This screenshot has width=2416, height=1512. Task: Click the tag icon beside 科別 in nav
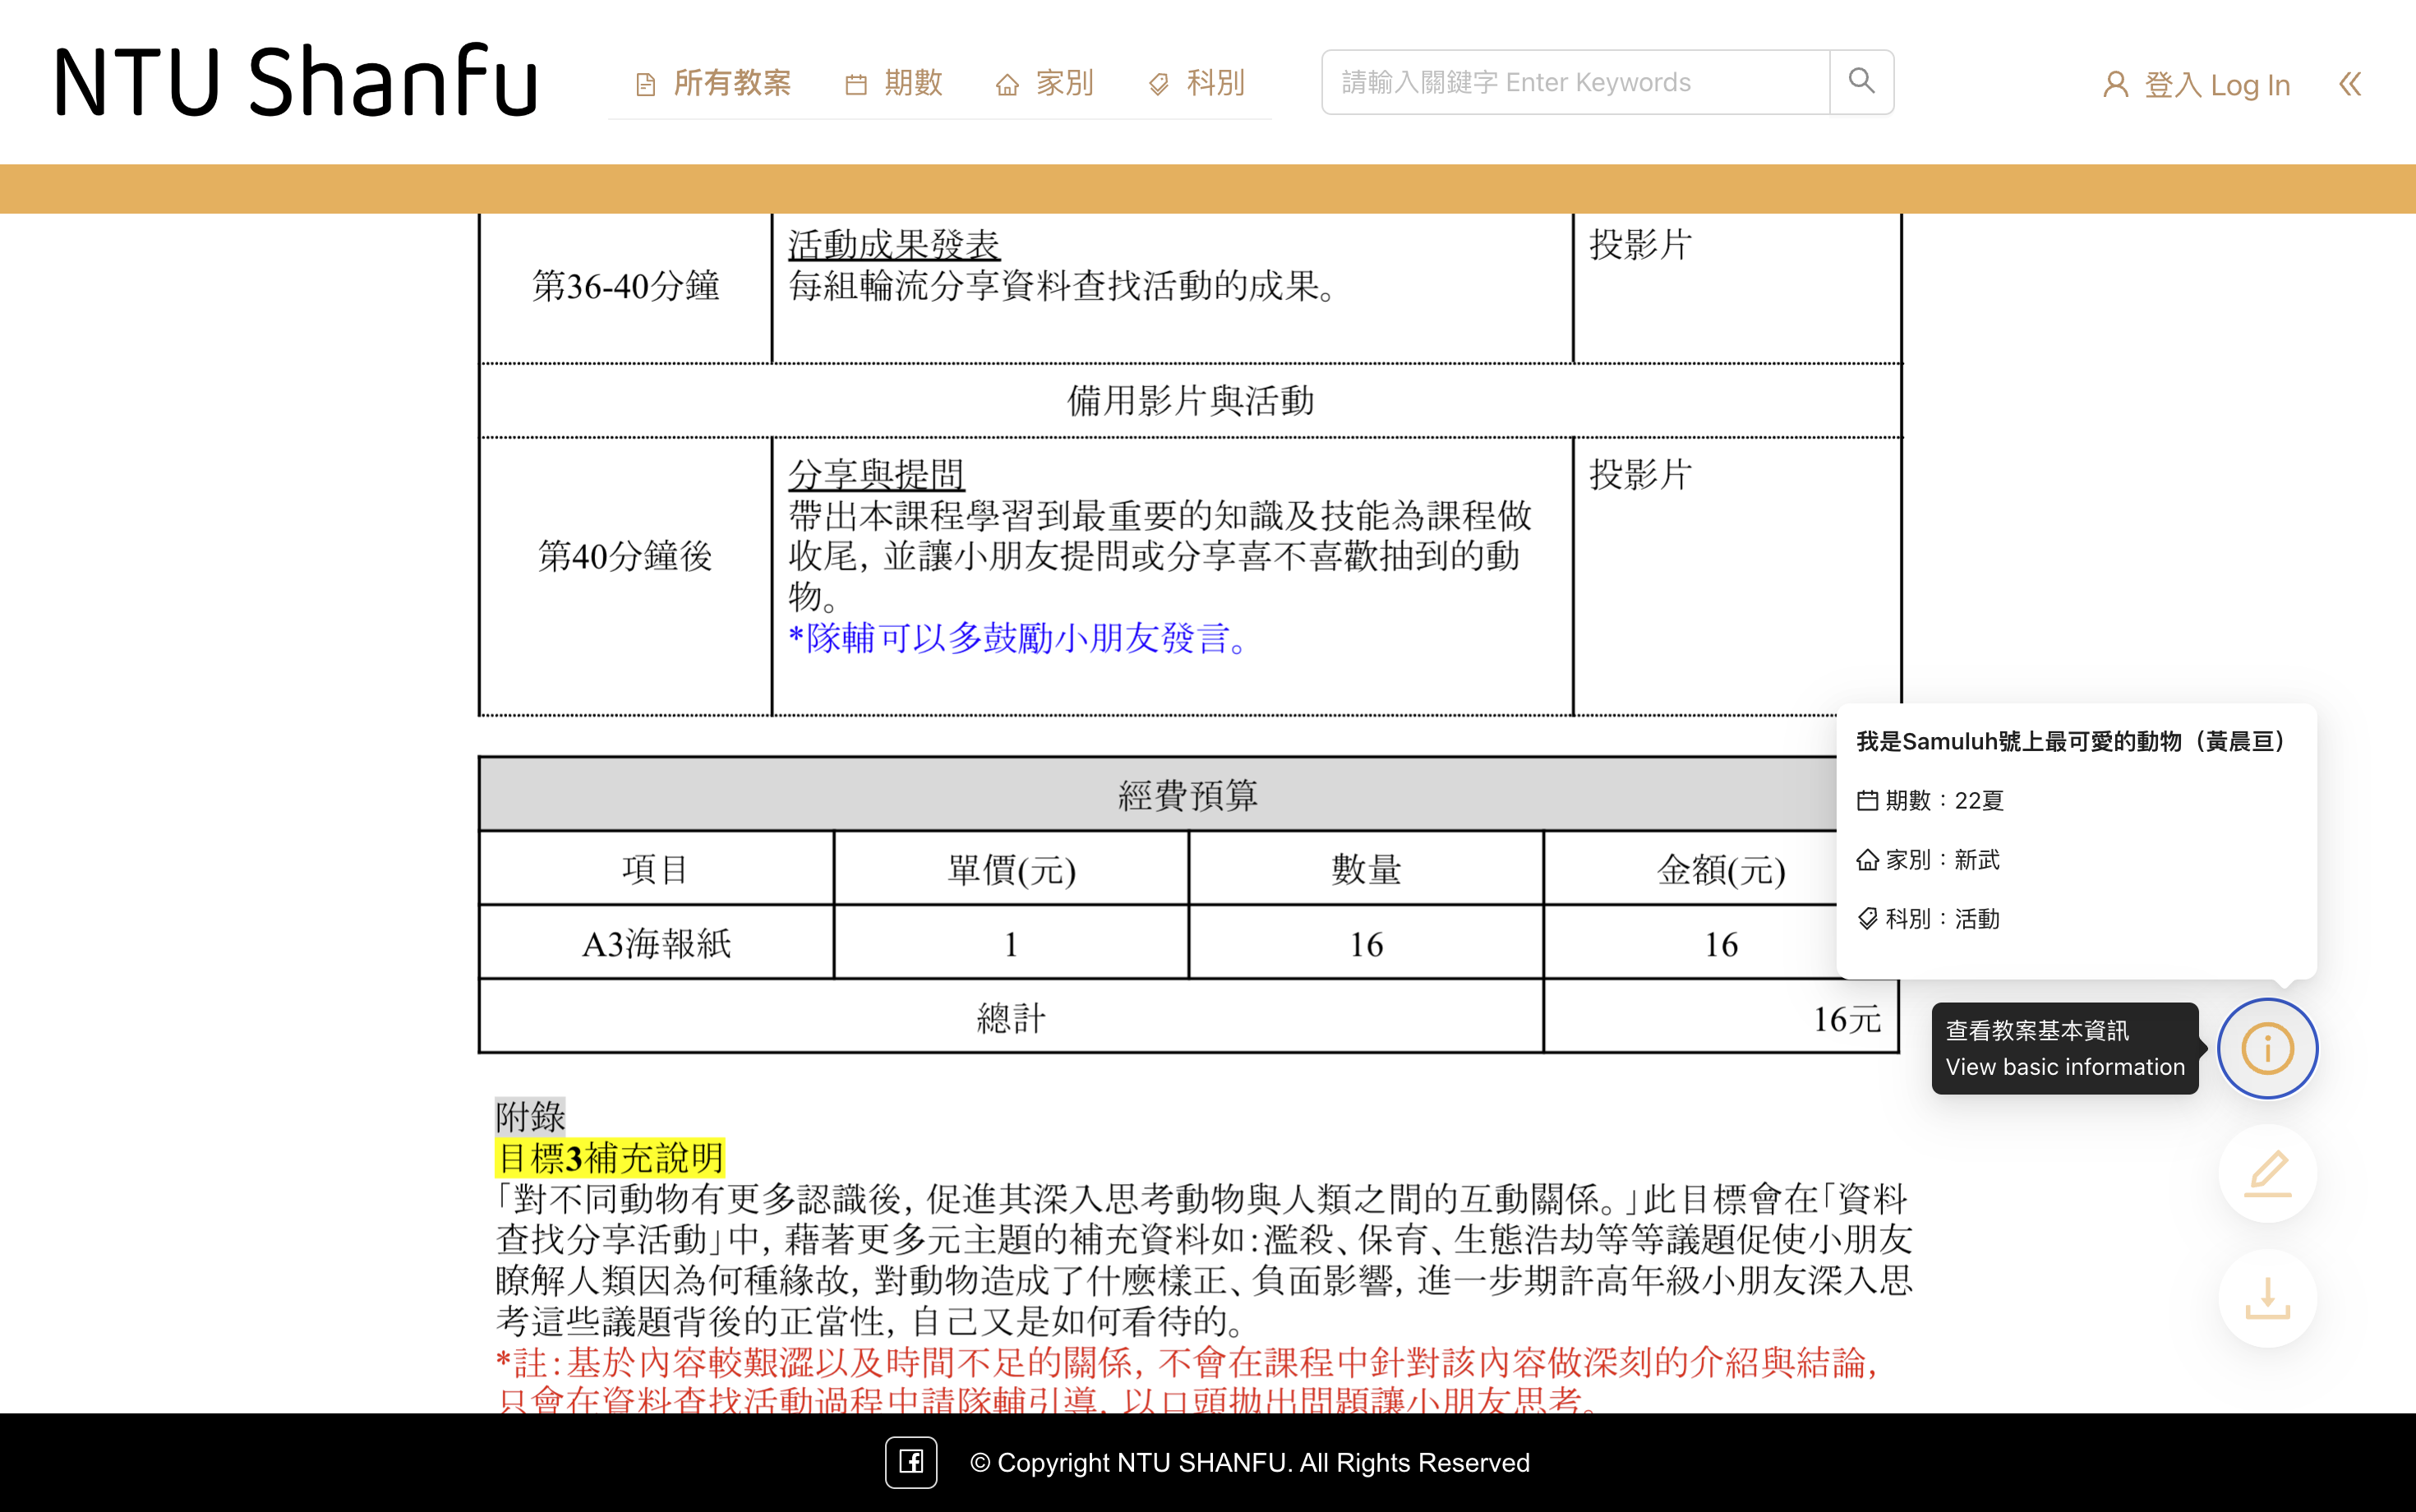pyautogui.click(x=1158, y=85)
